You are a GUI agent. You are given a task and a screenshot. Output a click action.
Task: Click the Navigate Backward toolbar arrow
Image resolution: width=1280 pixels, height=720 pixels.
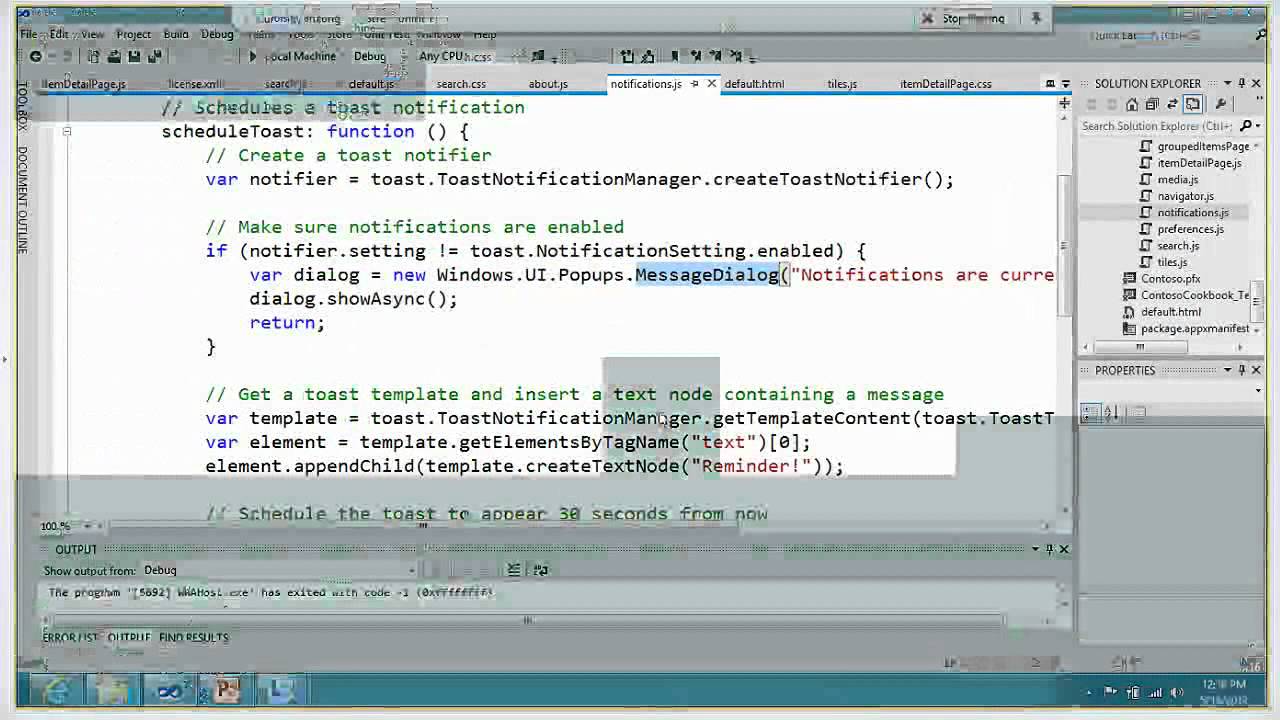pyautogui.click(x=36, y=57)
